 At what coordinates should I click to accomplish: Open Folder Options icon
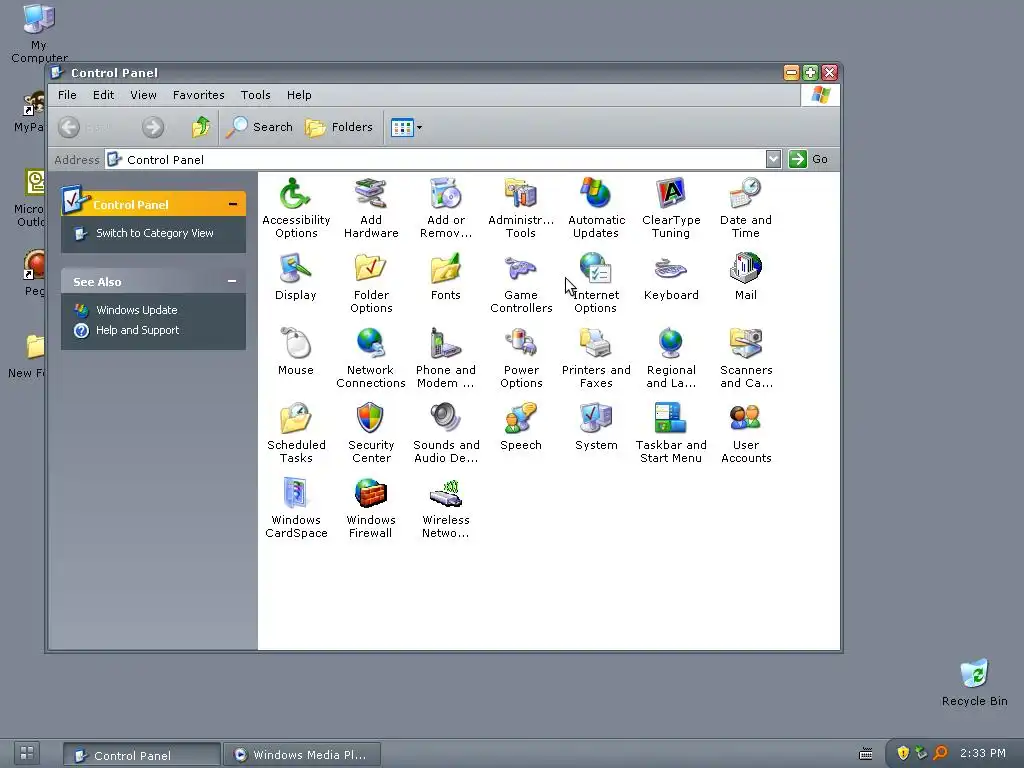point(371,283)
